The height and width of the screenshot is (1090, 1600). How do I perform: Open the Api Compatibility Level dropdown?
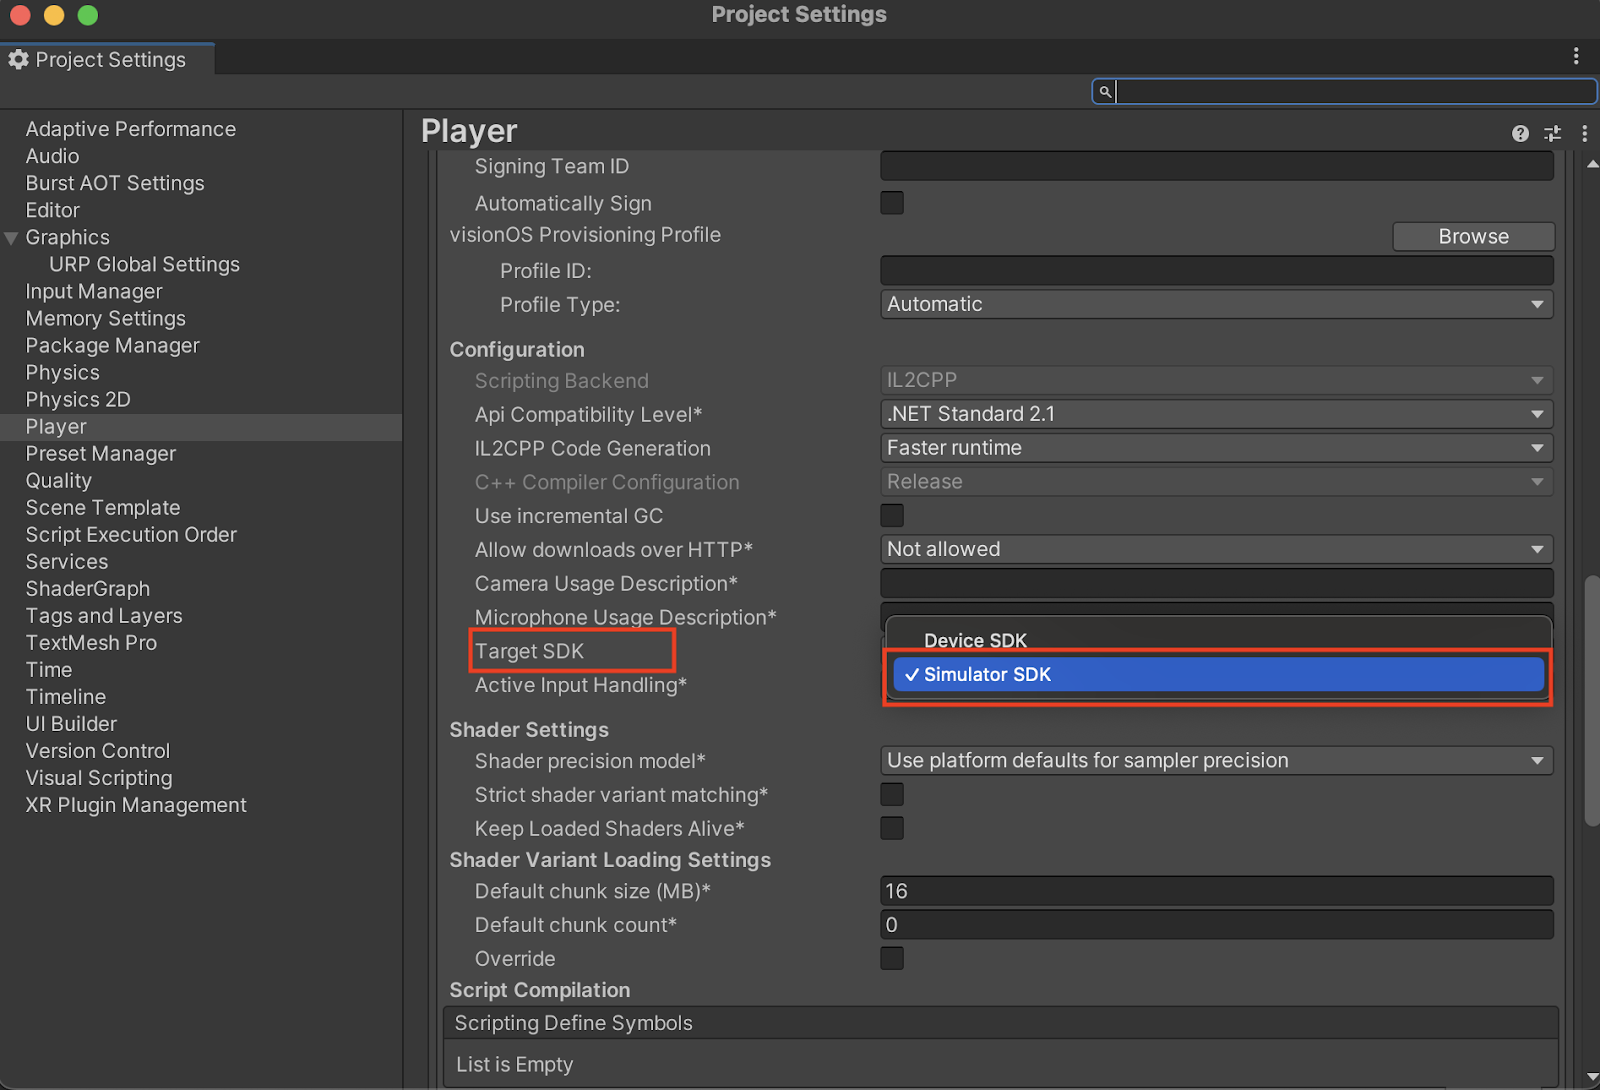(1216, 413)
